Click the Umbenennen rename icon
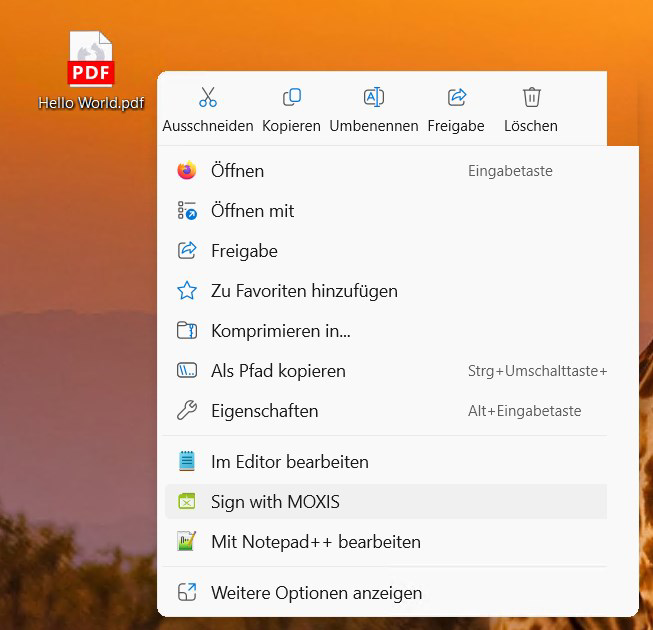 (374, 97)
